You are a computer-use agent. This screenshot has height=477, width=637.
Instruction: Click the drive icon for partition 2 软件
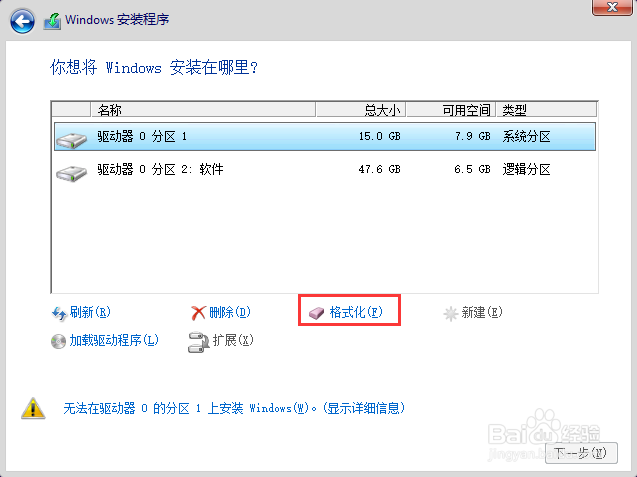click(x=72, y=173)
